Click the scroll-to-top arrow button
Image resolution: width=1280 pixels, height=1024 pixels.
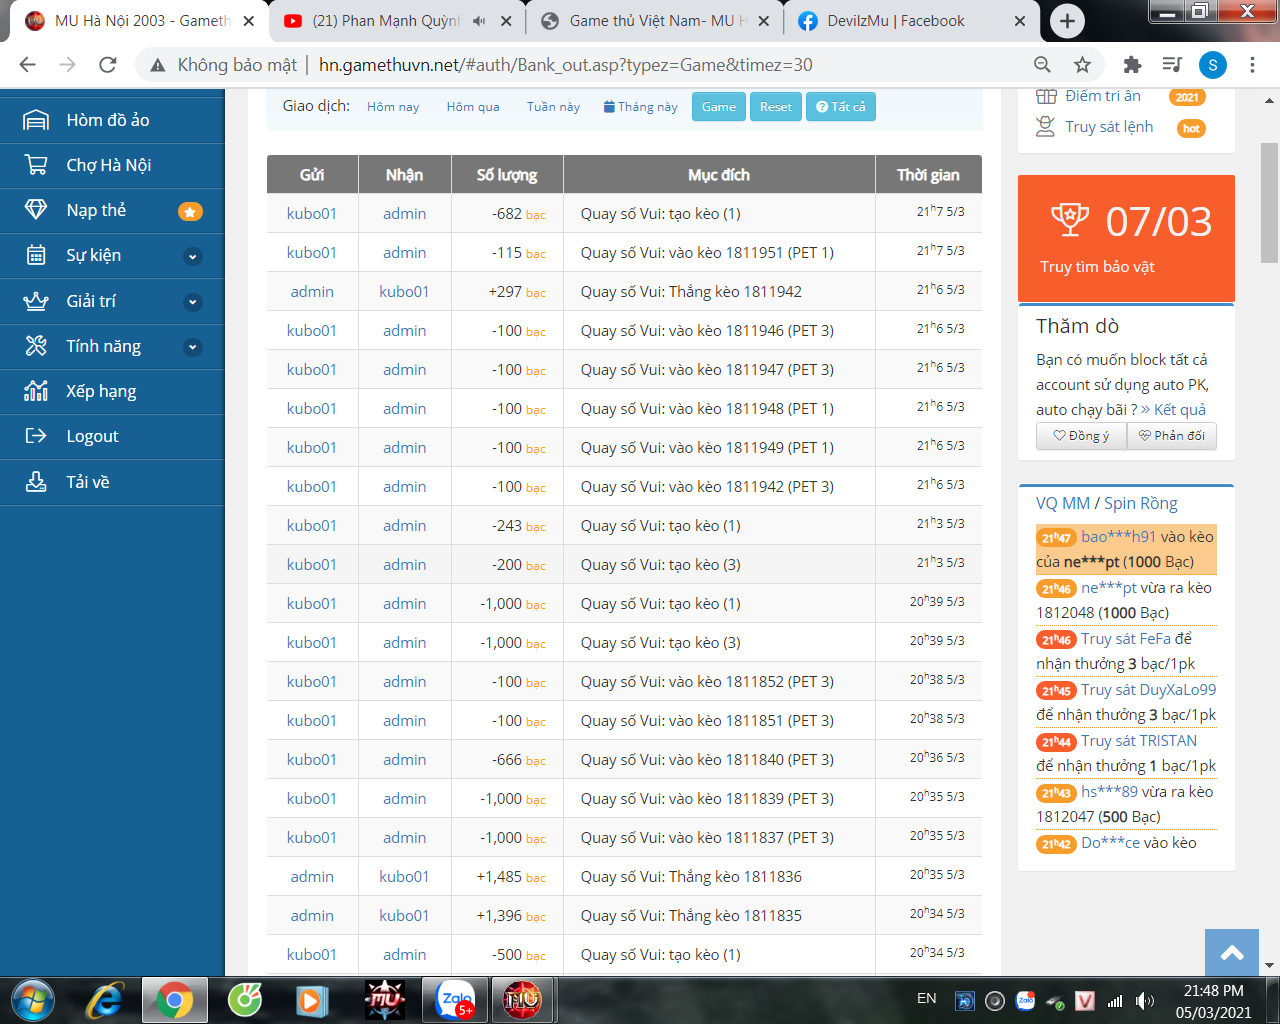tap(1232, 953)
